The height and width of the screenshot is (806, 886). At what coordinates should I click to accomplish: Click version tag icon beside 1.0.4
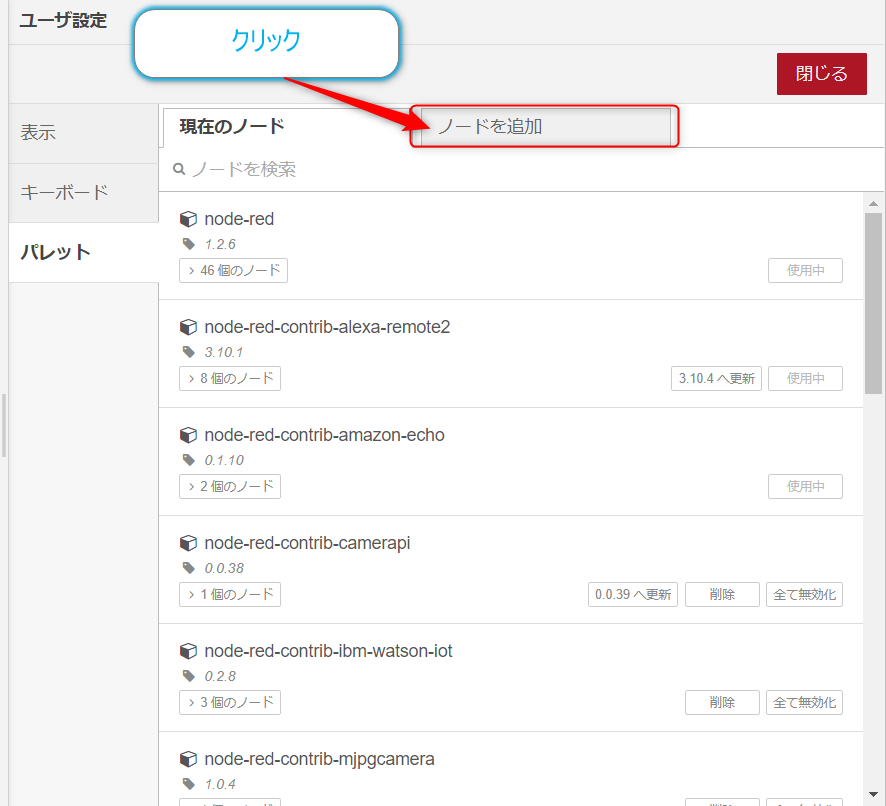pos(189,783)
